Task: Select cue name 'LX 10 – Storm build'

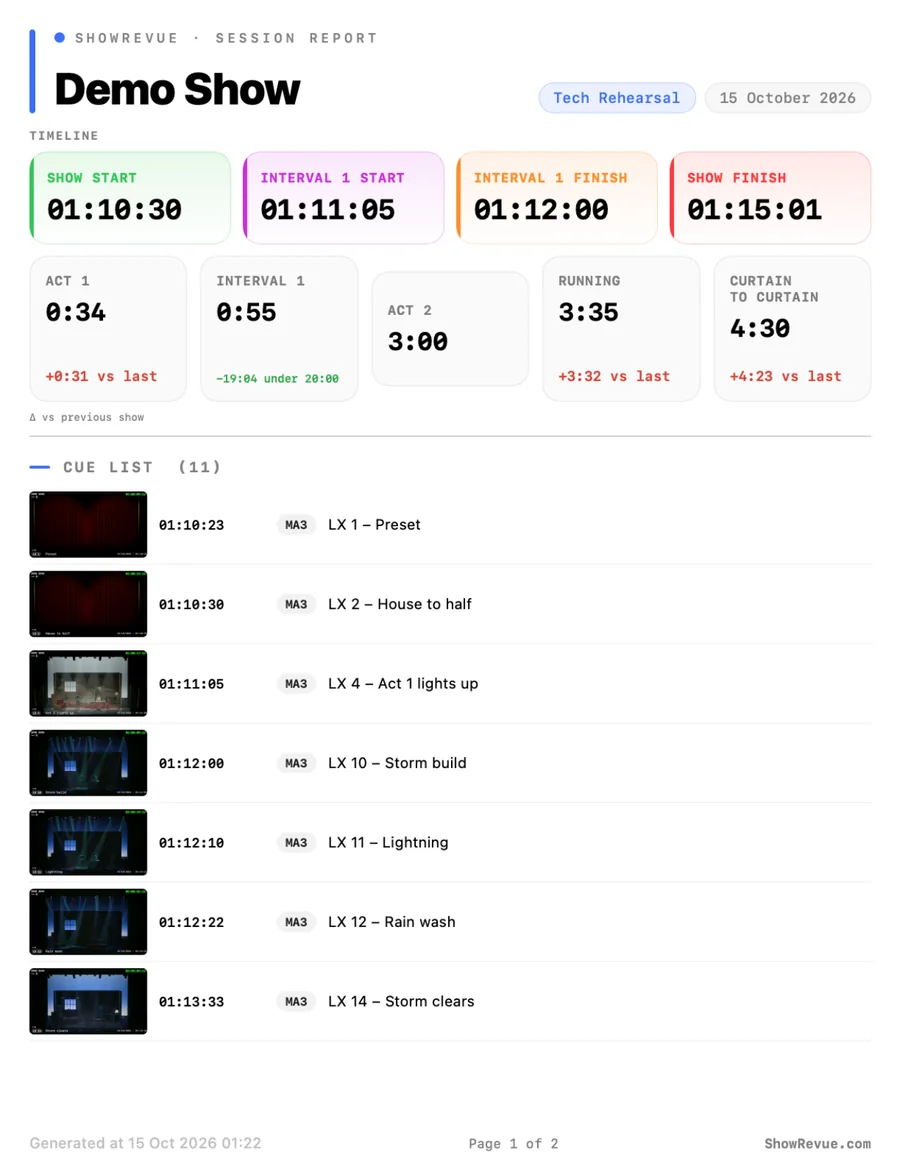Action: (x=397, y=763)
